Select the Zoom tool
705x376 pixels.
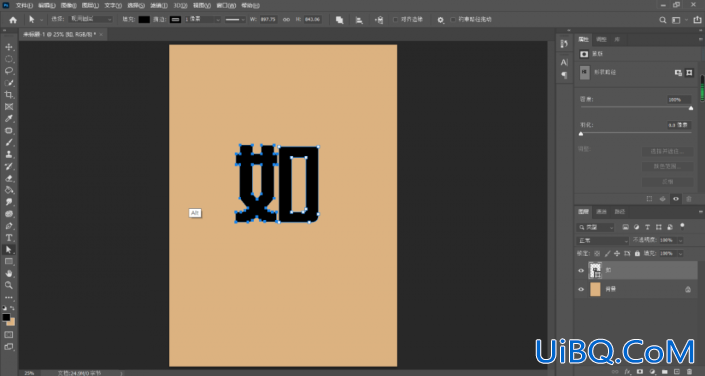pyautogui.click(x=9, y=285)
